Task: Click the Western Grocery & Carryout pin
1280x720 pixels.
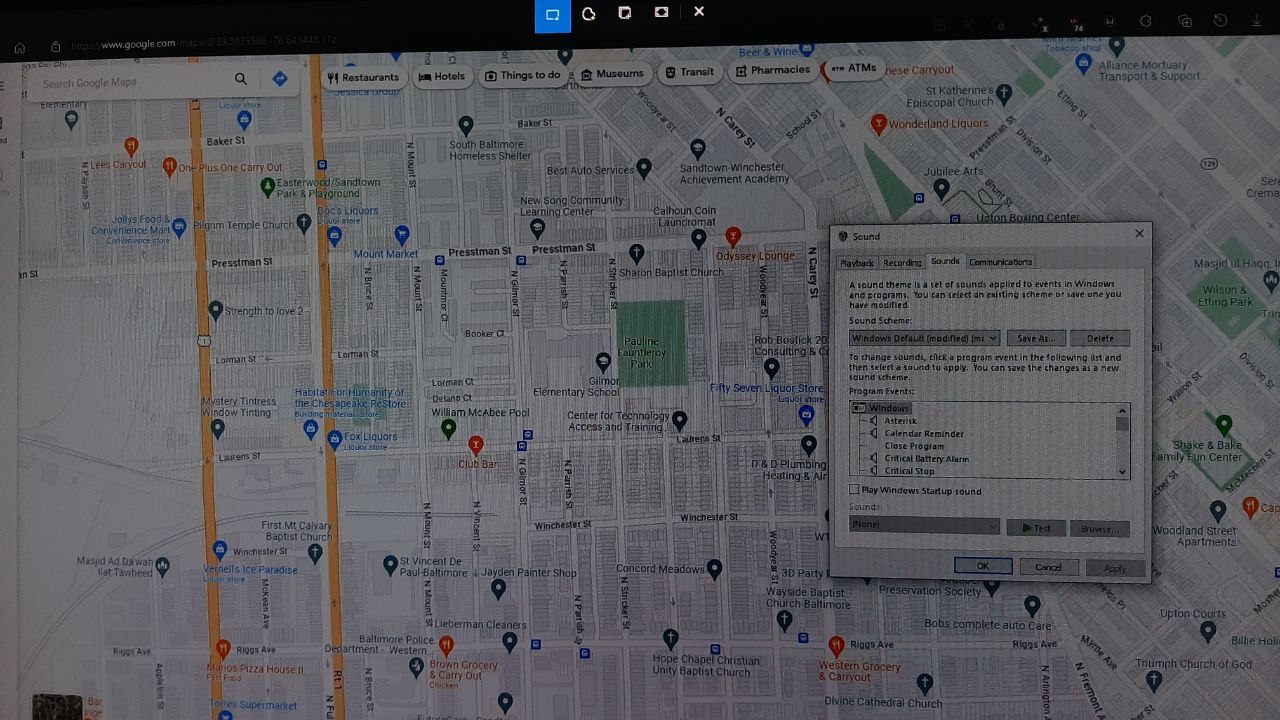Action: coord(836,646)
